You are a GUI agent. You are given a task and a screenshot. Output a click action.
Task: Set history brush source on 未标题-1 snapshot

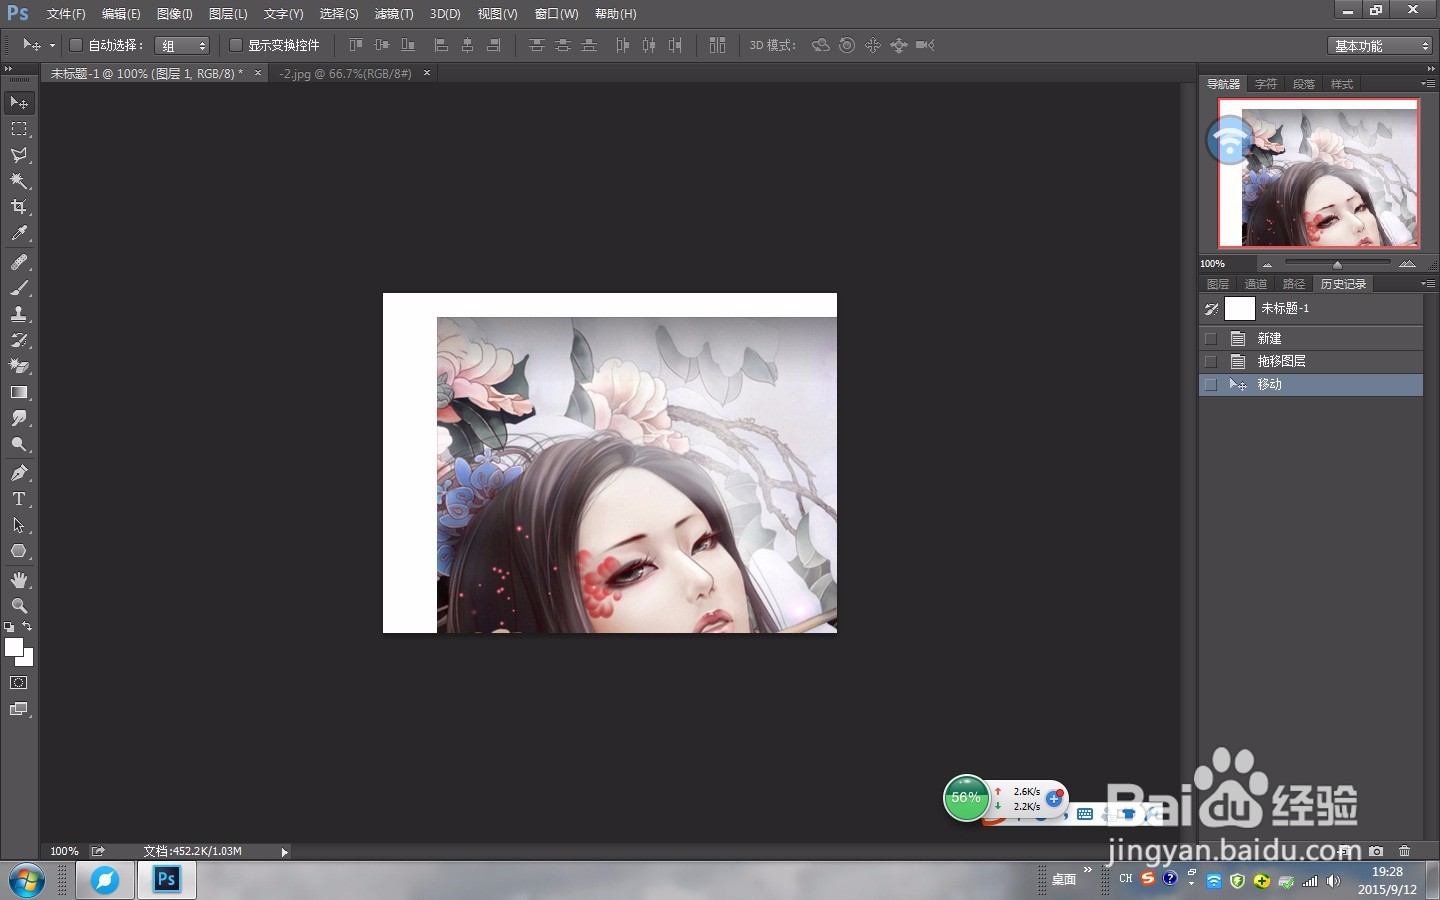click(1211, 309)
